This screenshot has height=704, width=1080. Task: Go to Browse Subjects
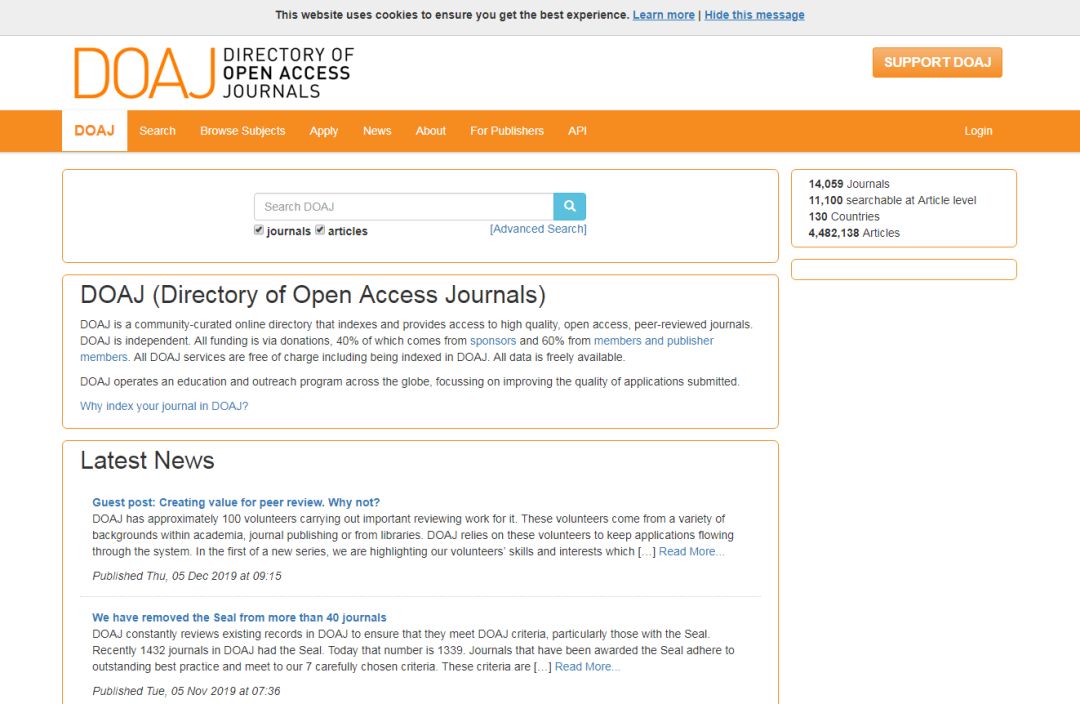(x=242, y=131)
